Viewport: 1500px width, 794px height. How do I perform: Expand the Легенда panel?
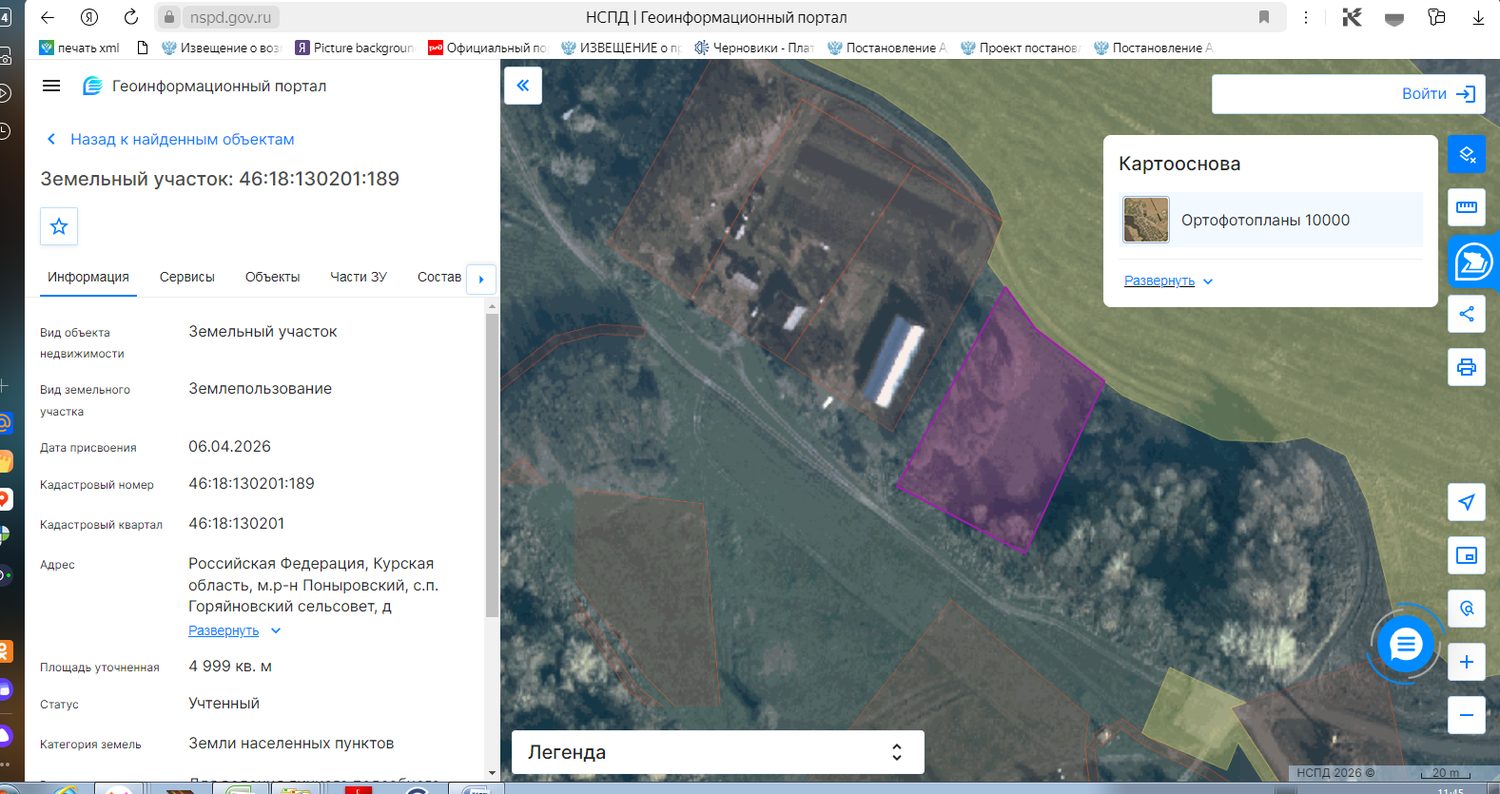tap(717, 752)
